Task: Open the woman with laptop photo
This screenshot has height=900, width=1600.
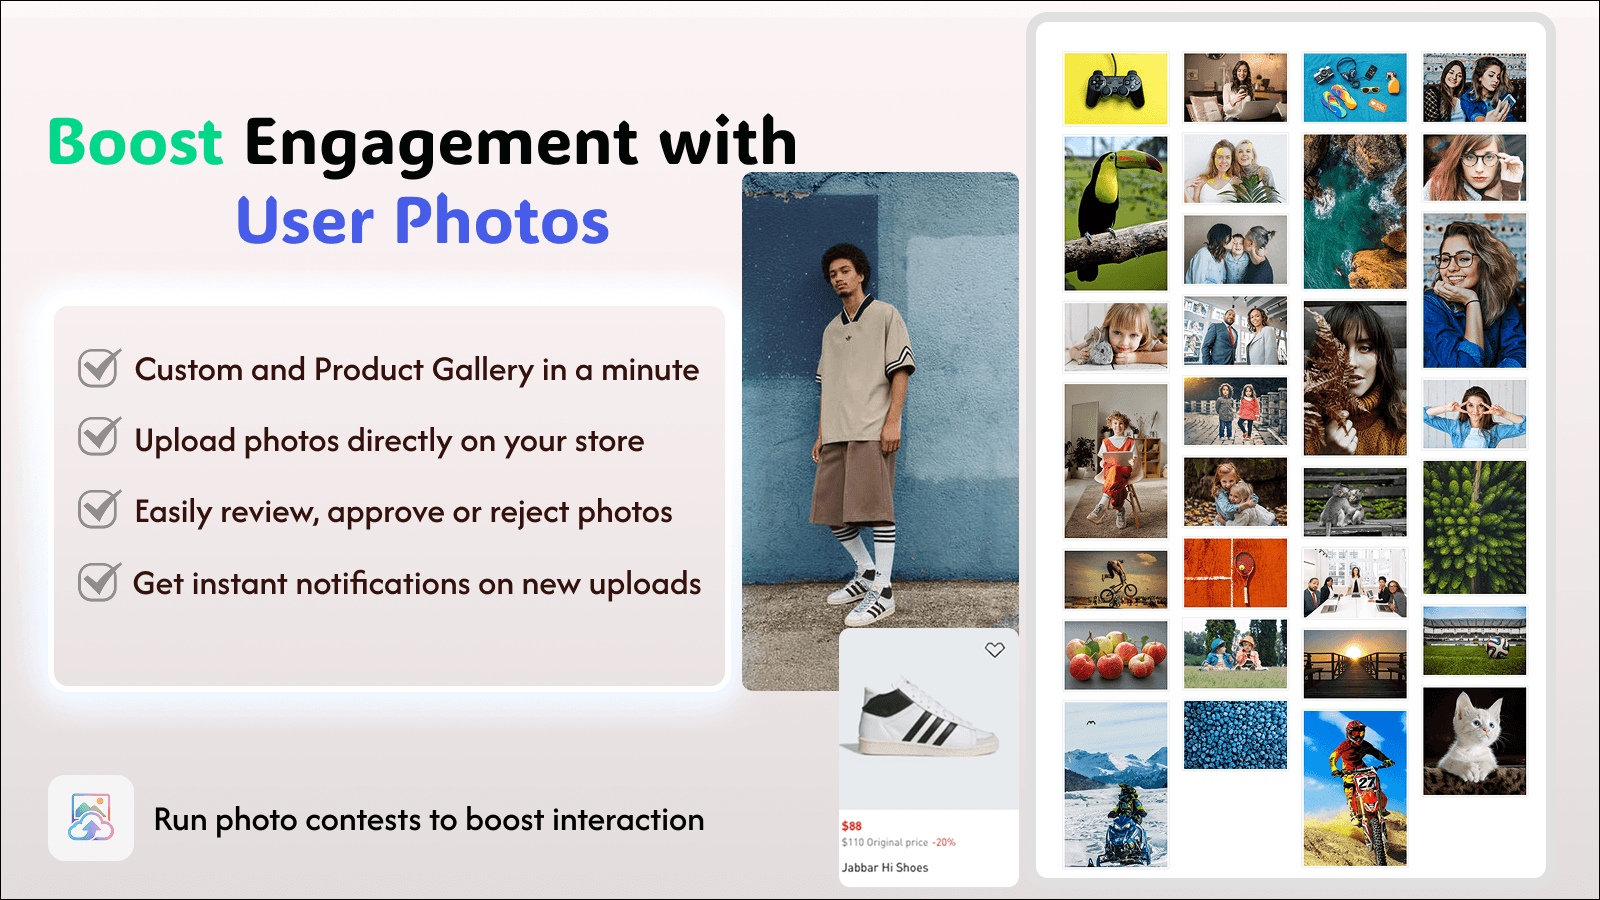Action: pos(1236,88)
